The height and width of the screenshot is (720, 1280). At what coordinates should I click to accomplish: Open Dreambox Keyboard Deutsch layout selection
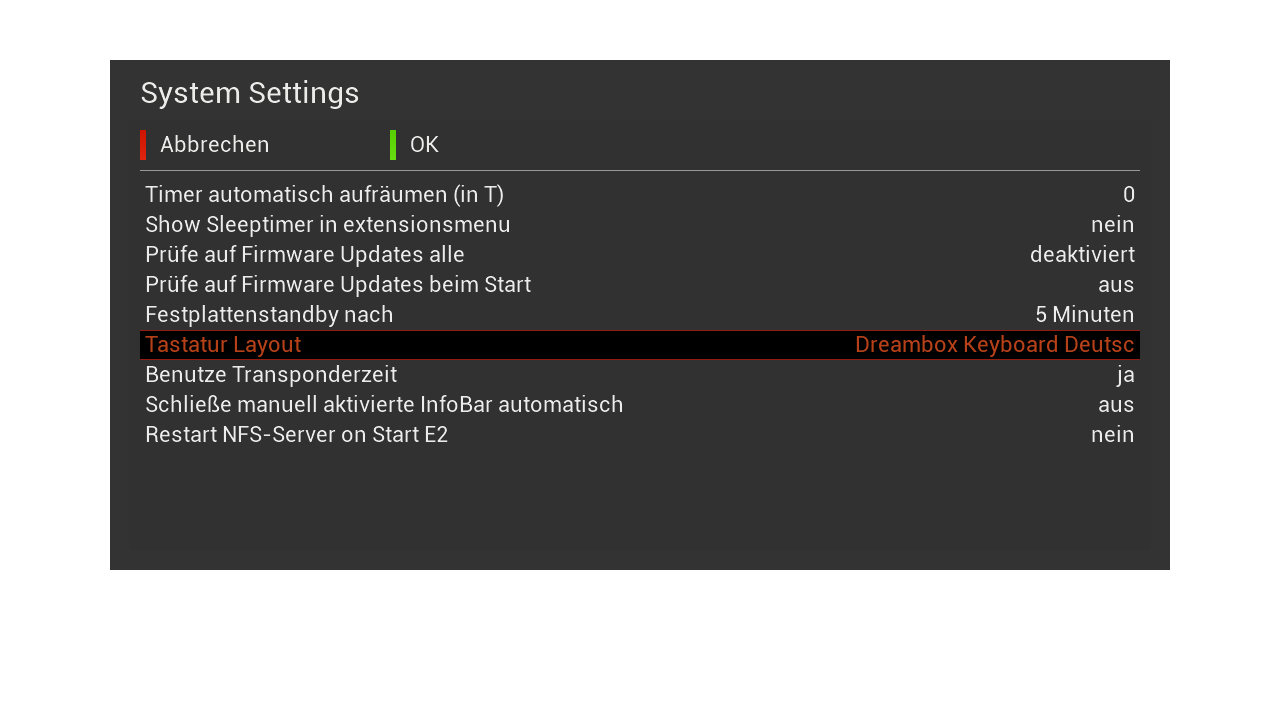point(994,345)
